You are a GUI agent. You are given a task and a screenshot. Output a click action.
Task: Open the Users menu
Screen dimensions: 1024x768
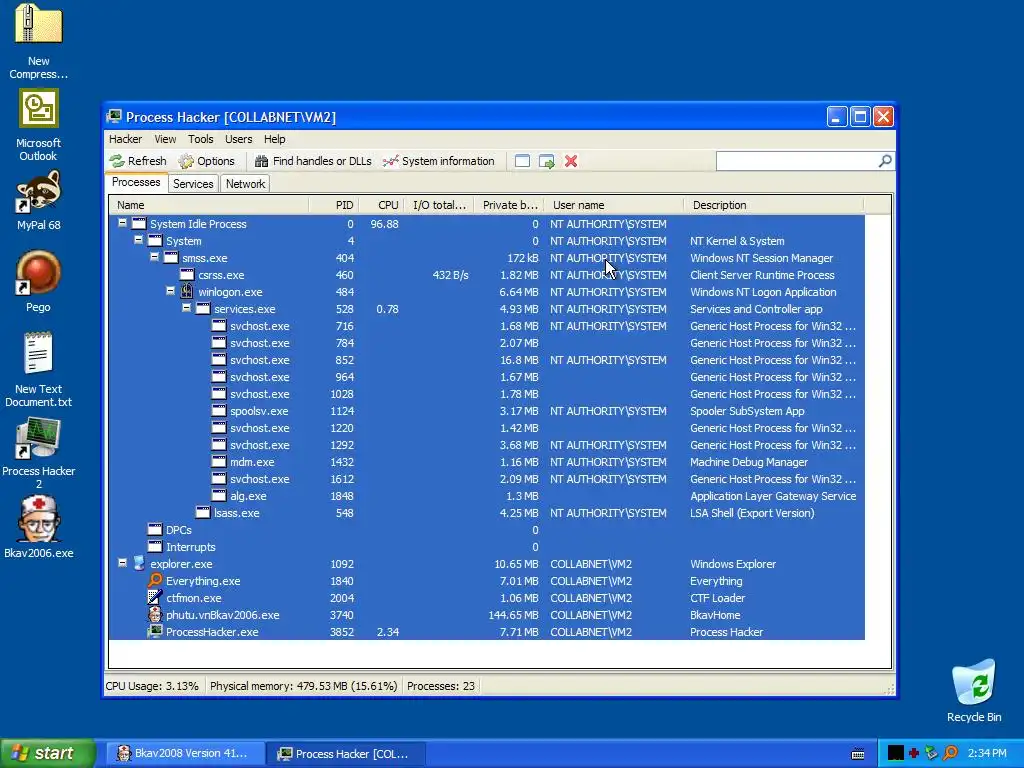click(x=238, y=139)
